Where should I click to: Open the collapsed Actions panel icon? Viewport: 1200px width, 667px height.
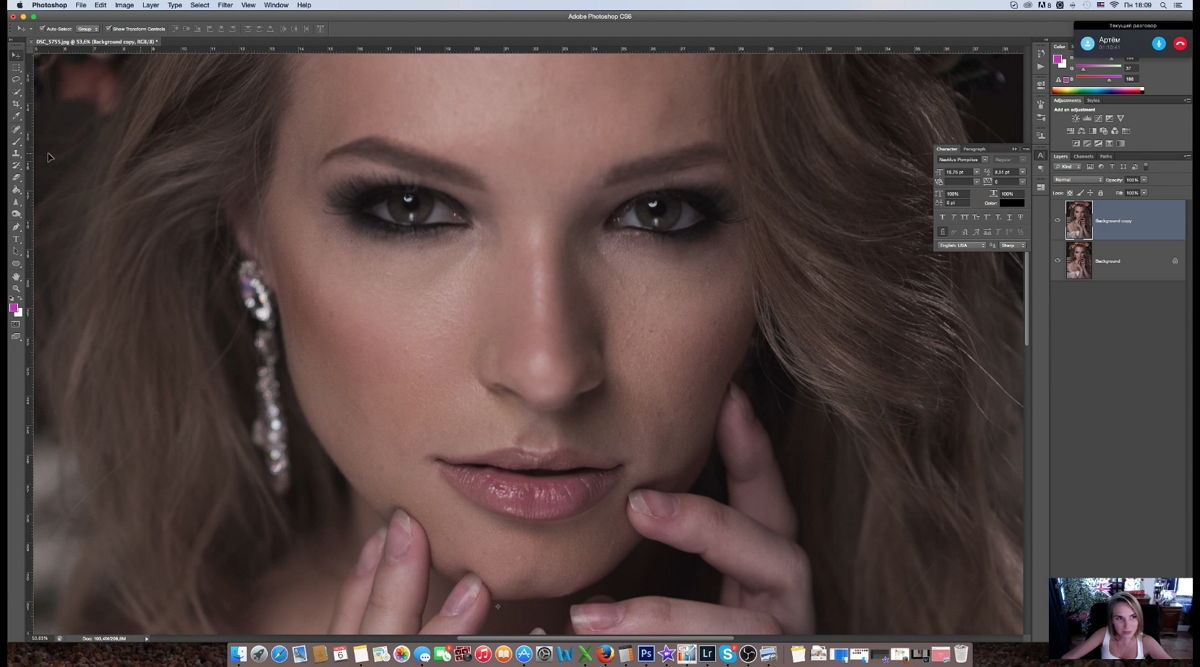coord(1041,67)
